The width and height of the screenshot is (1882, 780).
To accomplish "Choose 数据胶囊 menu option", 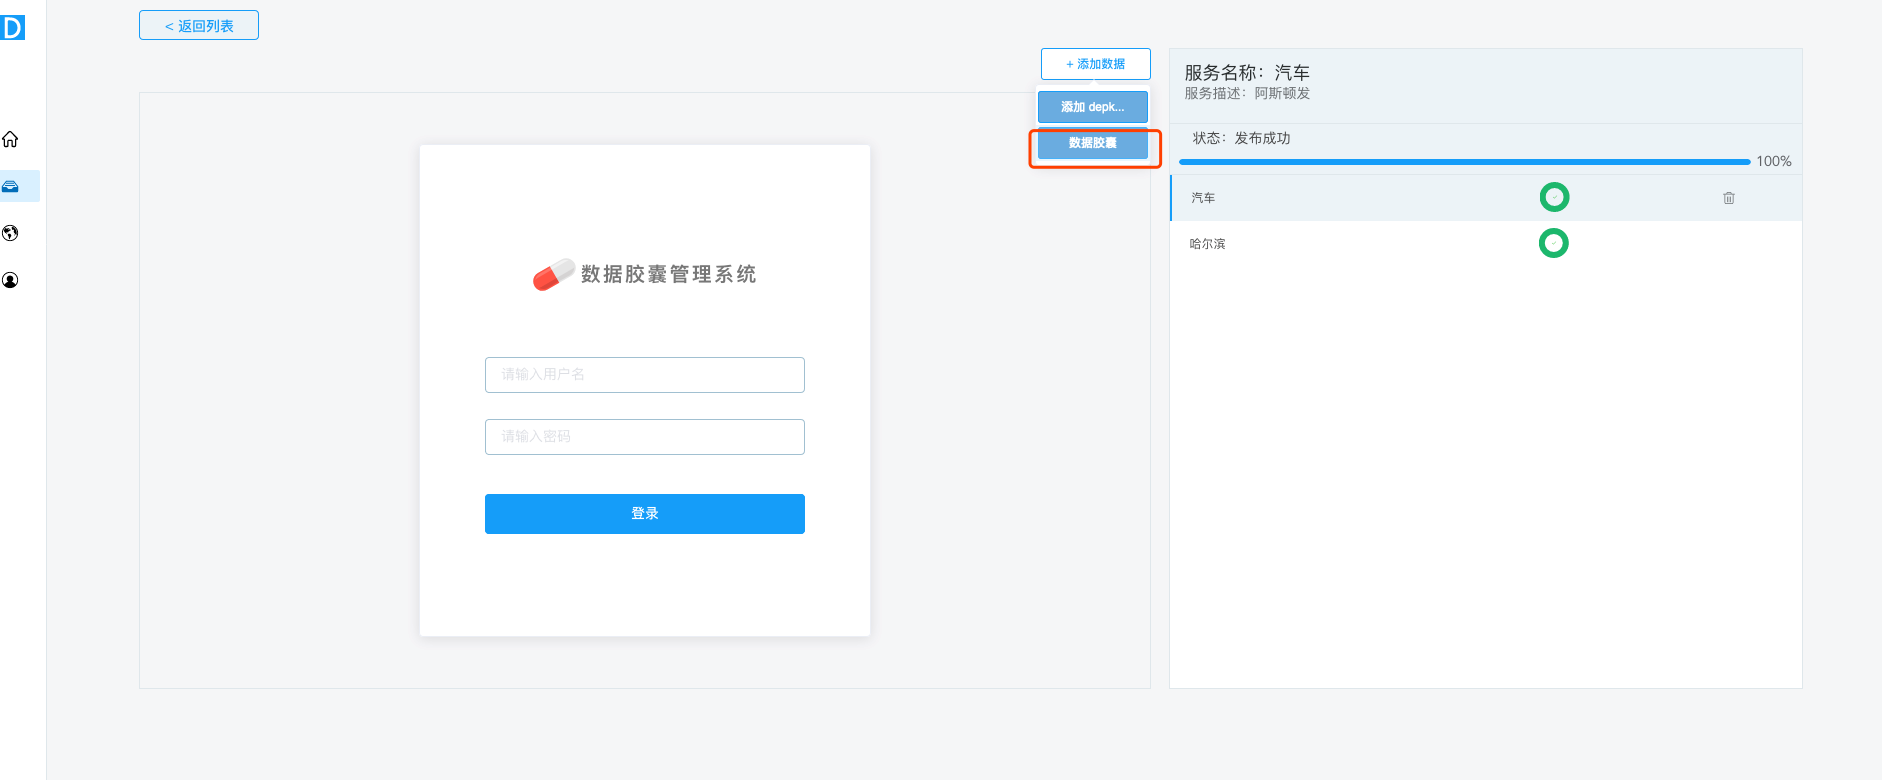I will pos(1093,143).
